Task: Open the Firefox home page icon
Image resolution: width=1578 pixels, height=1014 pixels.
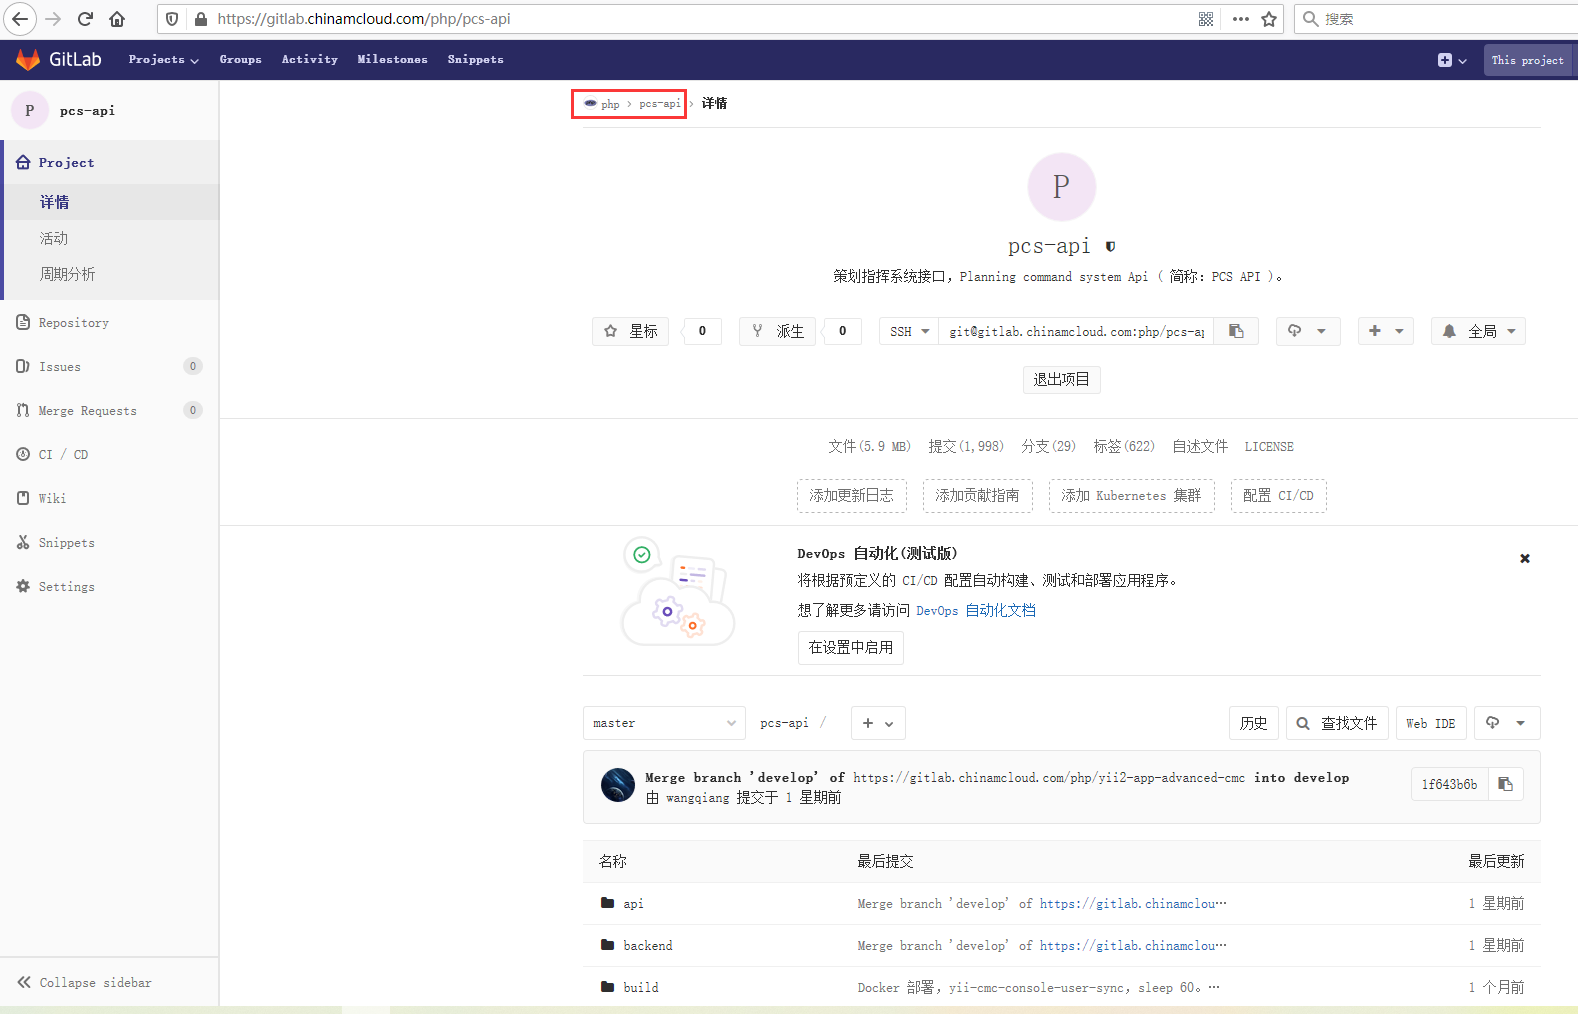Action: point(117,19)
